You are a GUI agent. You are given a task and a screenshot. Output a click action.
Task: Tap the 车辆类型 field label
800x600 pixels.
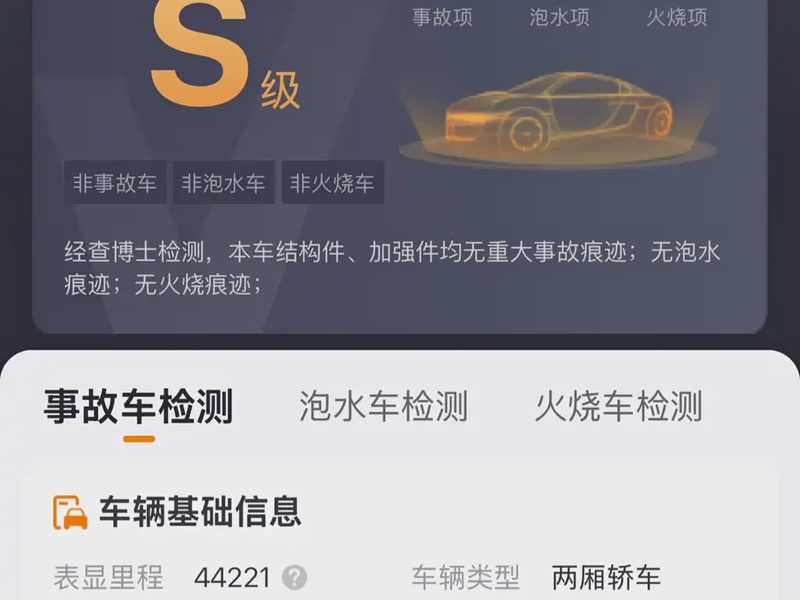click(465, 578)
